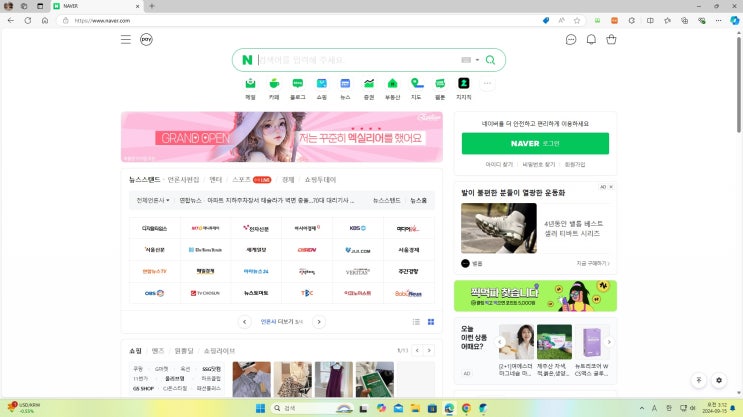Open the Edge Copilot sidebar icon
This screenshot has height=417, width=743.
coord(734,20)
